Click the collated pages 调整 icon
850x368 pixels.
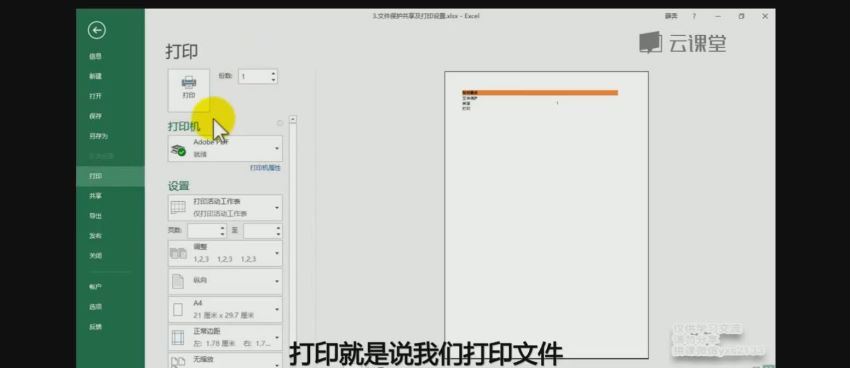[x=178, y=253]
